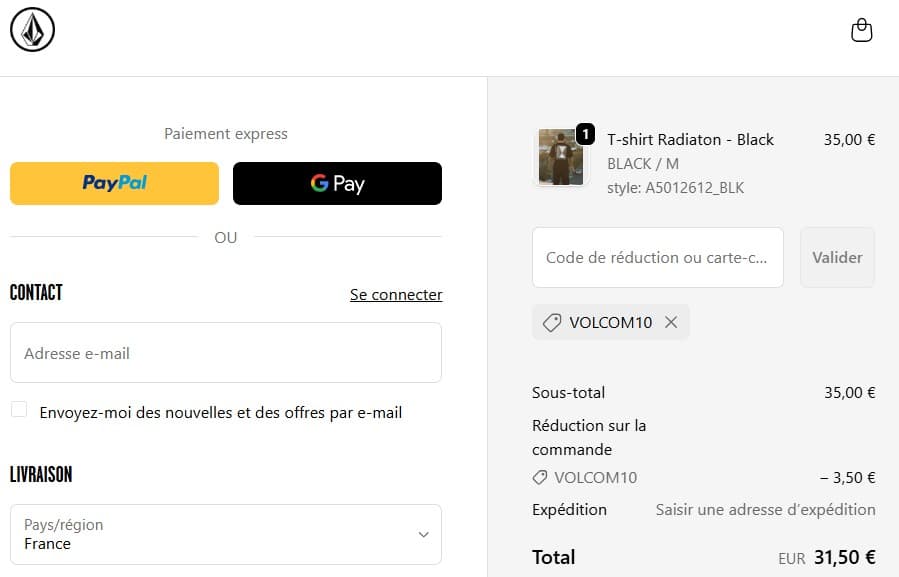Remove the VOLCOM10 discount code
899x577 pixels.
[x=671, y=322]
